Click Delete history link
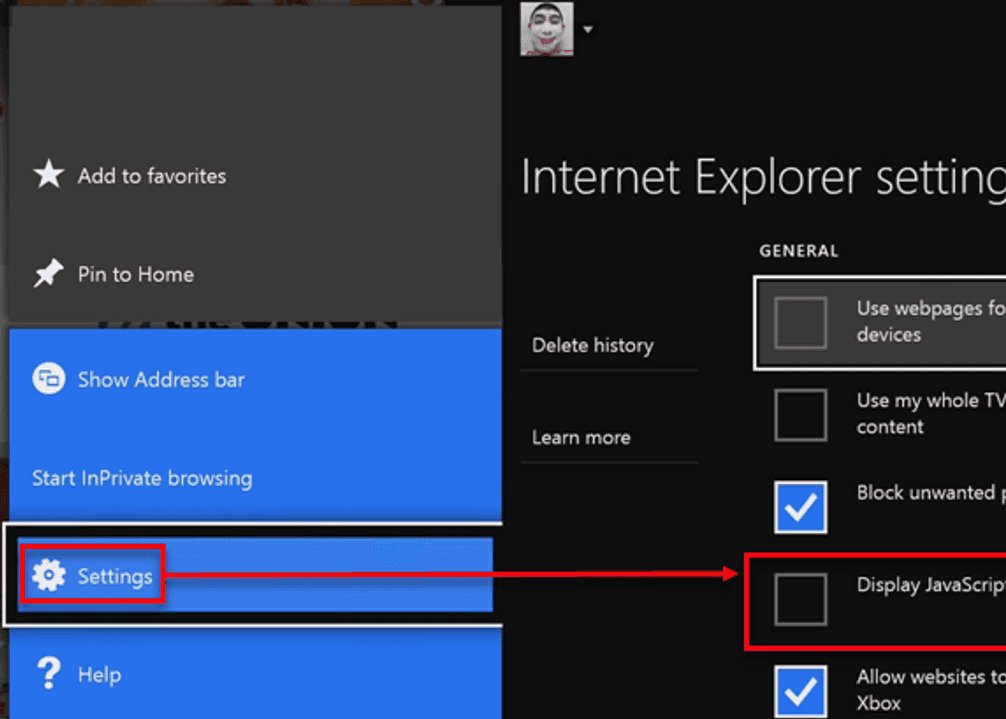This screenshot has width=1006, height=719. 593,346
